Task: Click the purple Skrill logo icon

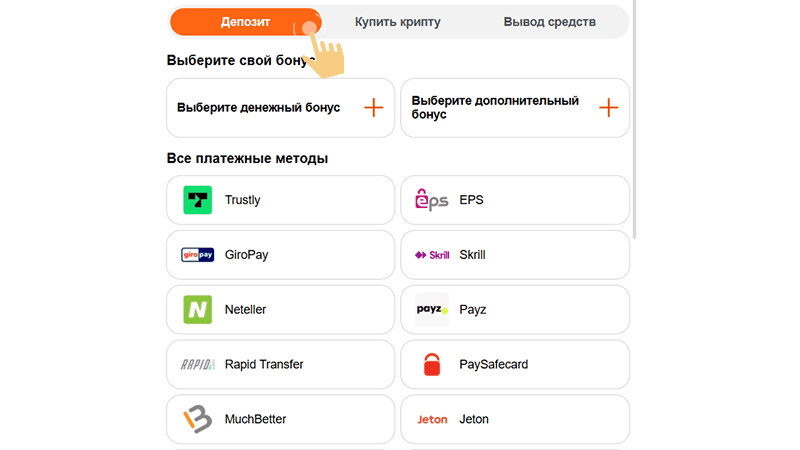Action: click(x=432, y=255)
